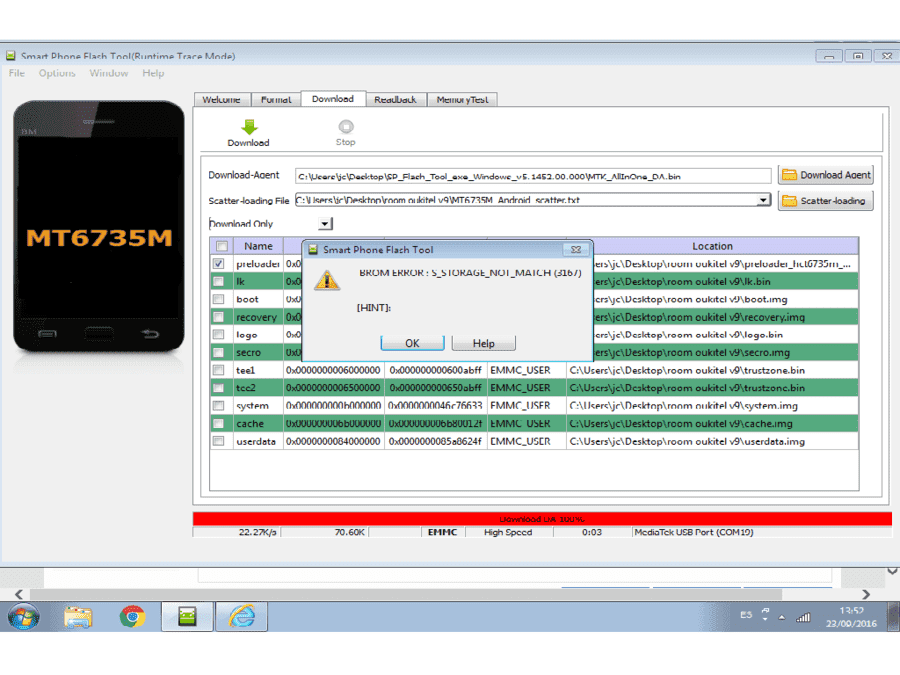Click the horizontal scrollbar right arrow
This screenshot has width=900, height=675.
click(x=866, y=594)
